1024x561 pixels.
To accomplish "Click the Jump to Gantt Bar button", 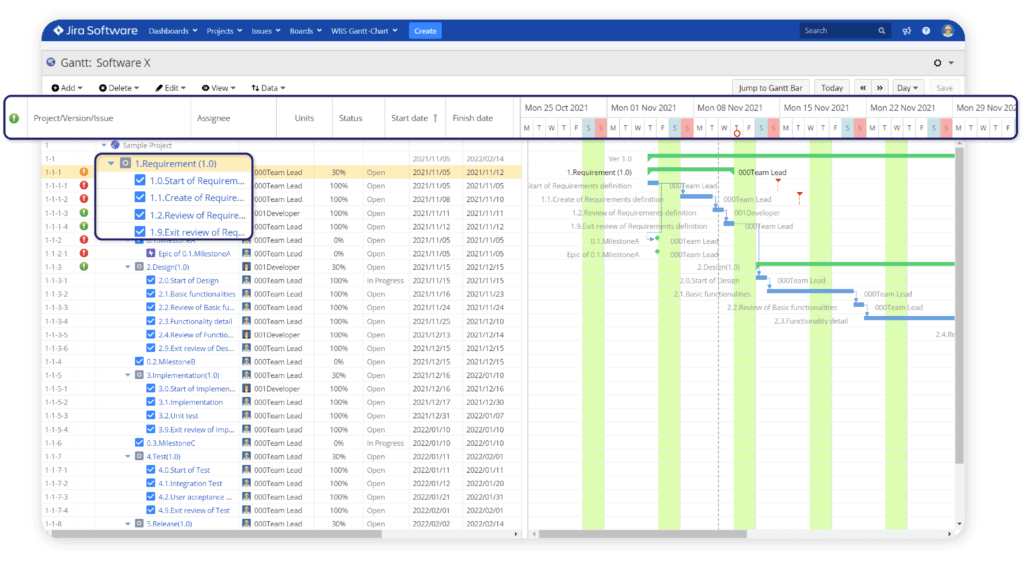I will [x=770, y=88].
